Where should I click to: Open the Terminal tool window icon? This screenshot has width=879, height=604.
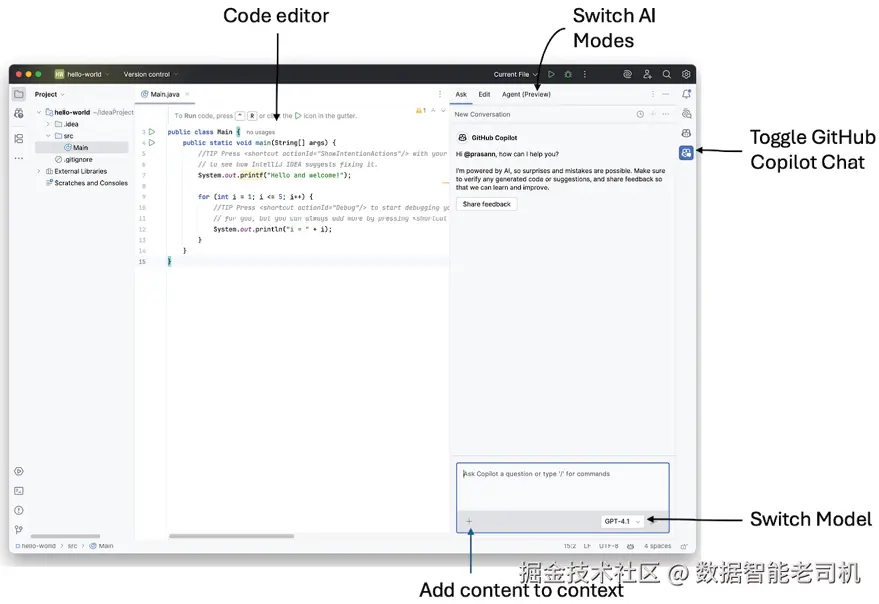[19, 491]
